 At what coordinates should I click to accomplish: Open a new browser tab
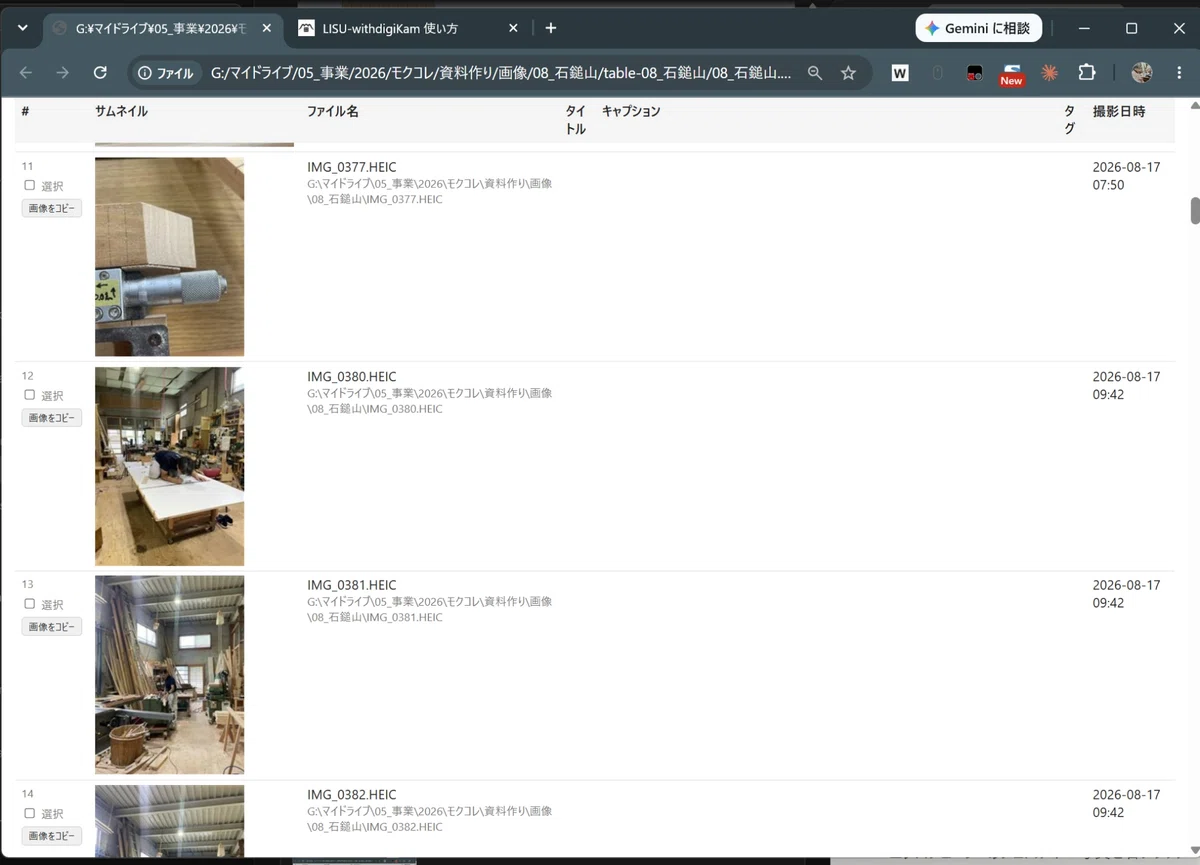coord(551,28)
